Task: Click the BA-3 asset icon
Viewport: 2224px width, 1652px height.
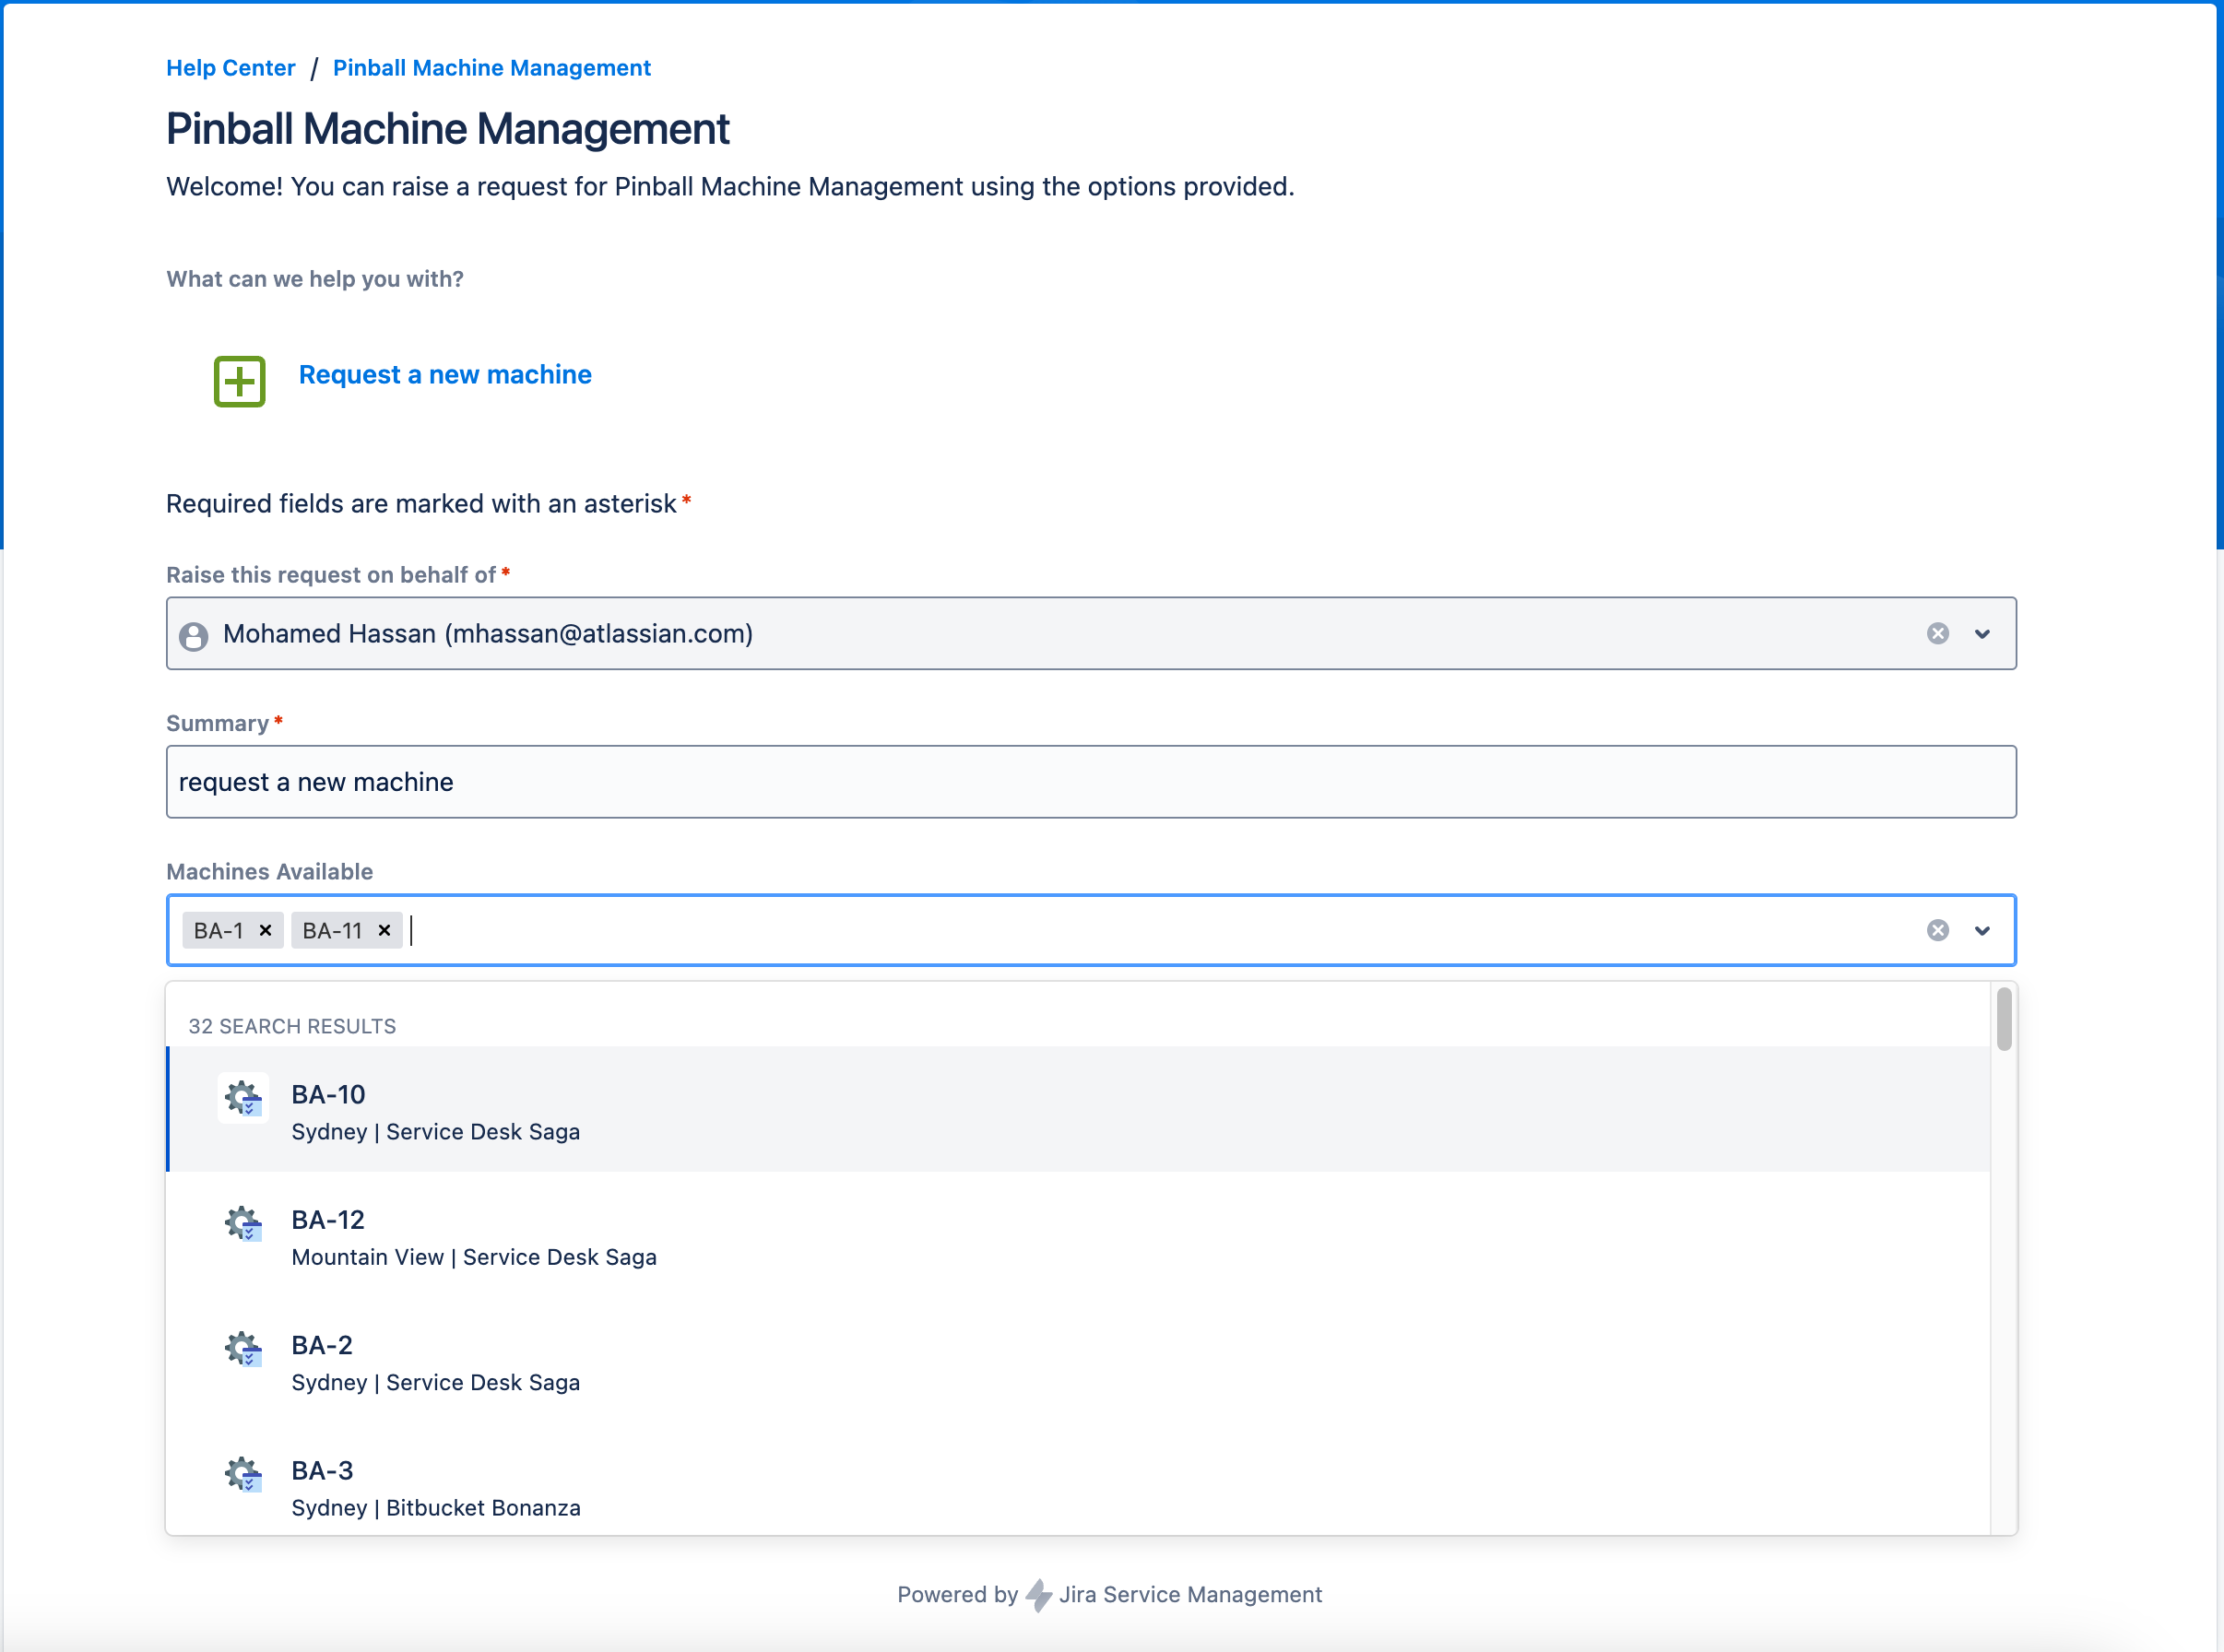Action: [x=243, y=1473]
